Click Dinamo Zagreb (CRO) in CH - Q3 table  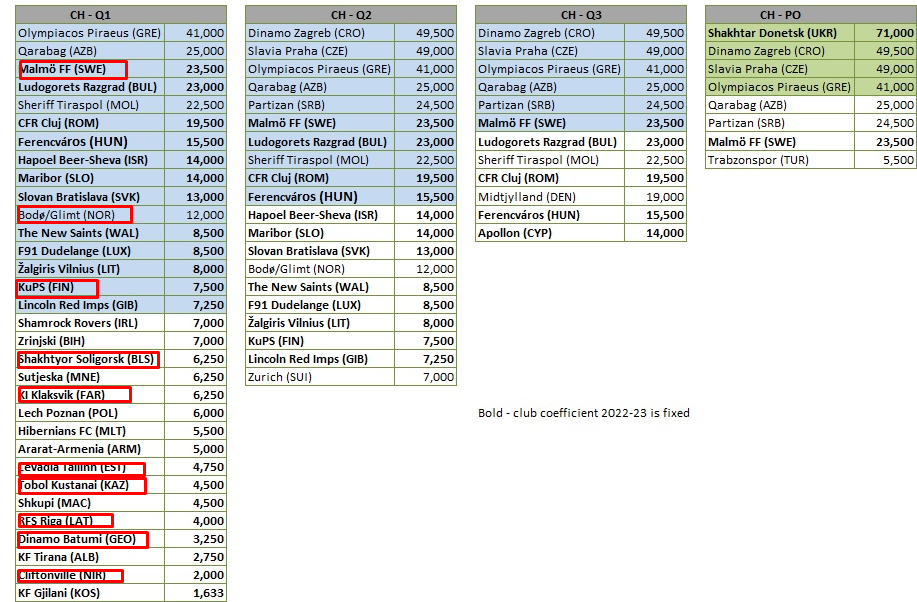(550, 33)
